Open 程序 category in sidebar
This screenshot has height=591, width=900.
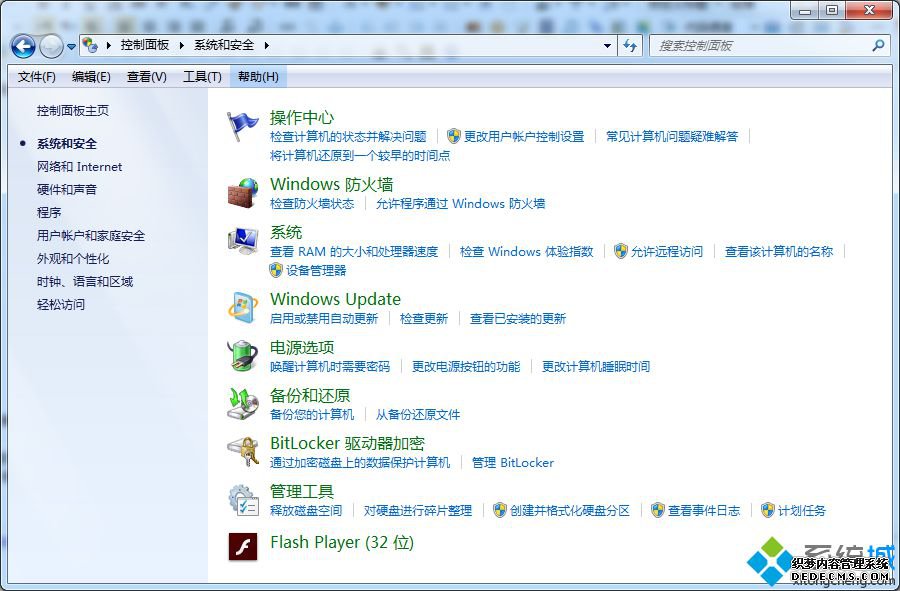(x=49, y=213)
